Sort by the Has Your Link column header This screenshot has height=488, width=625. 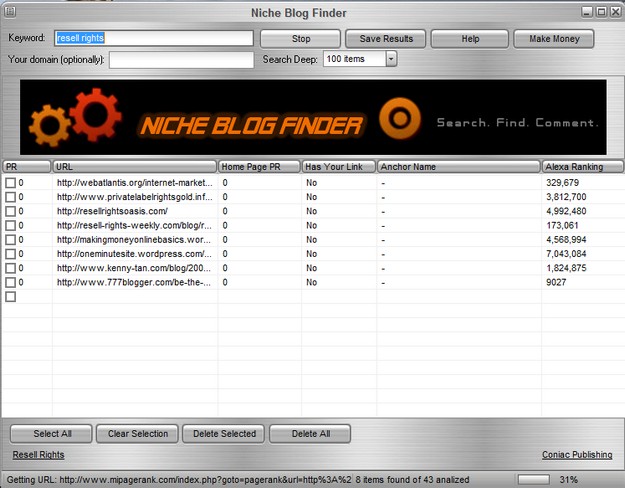click(x=338, y=167)
